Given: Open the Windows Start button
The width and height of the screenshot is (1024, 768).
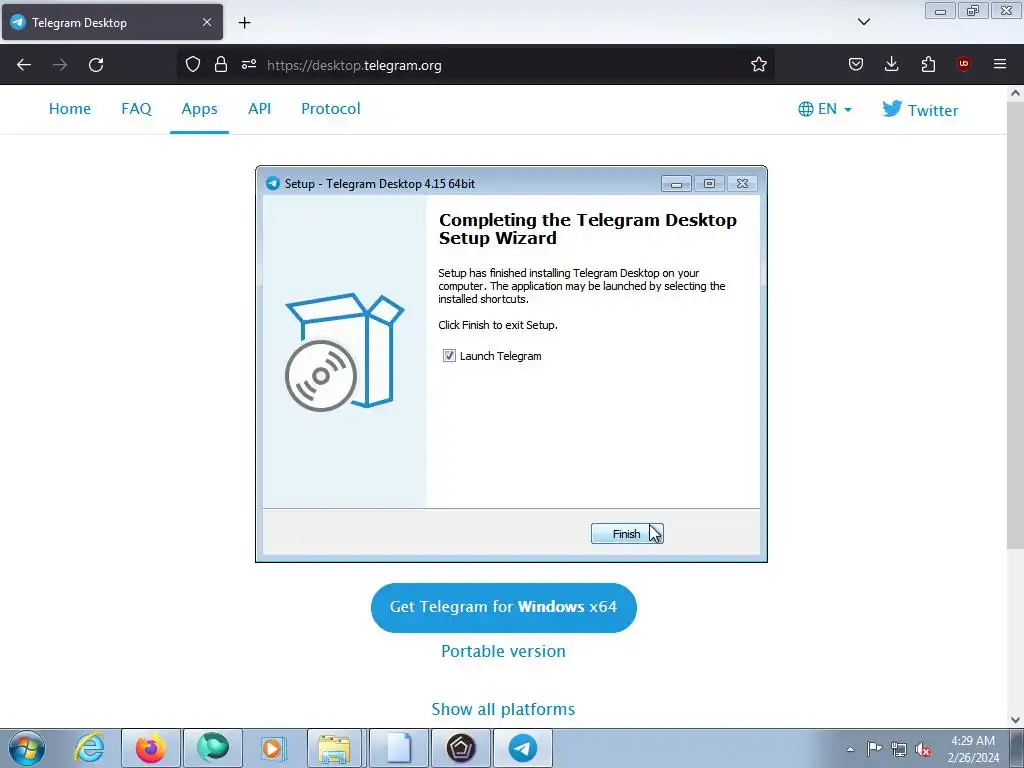Looking at the screenshot, I should coord(27,748).
